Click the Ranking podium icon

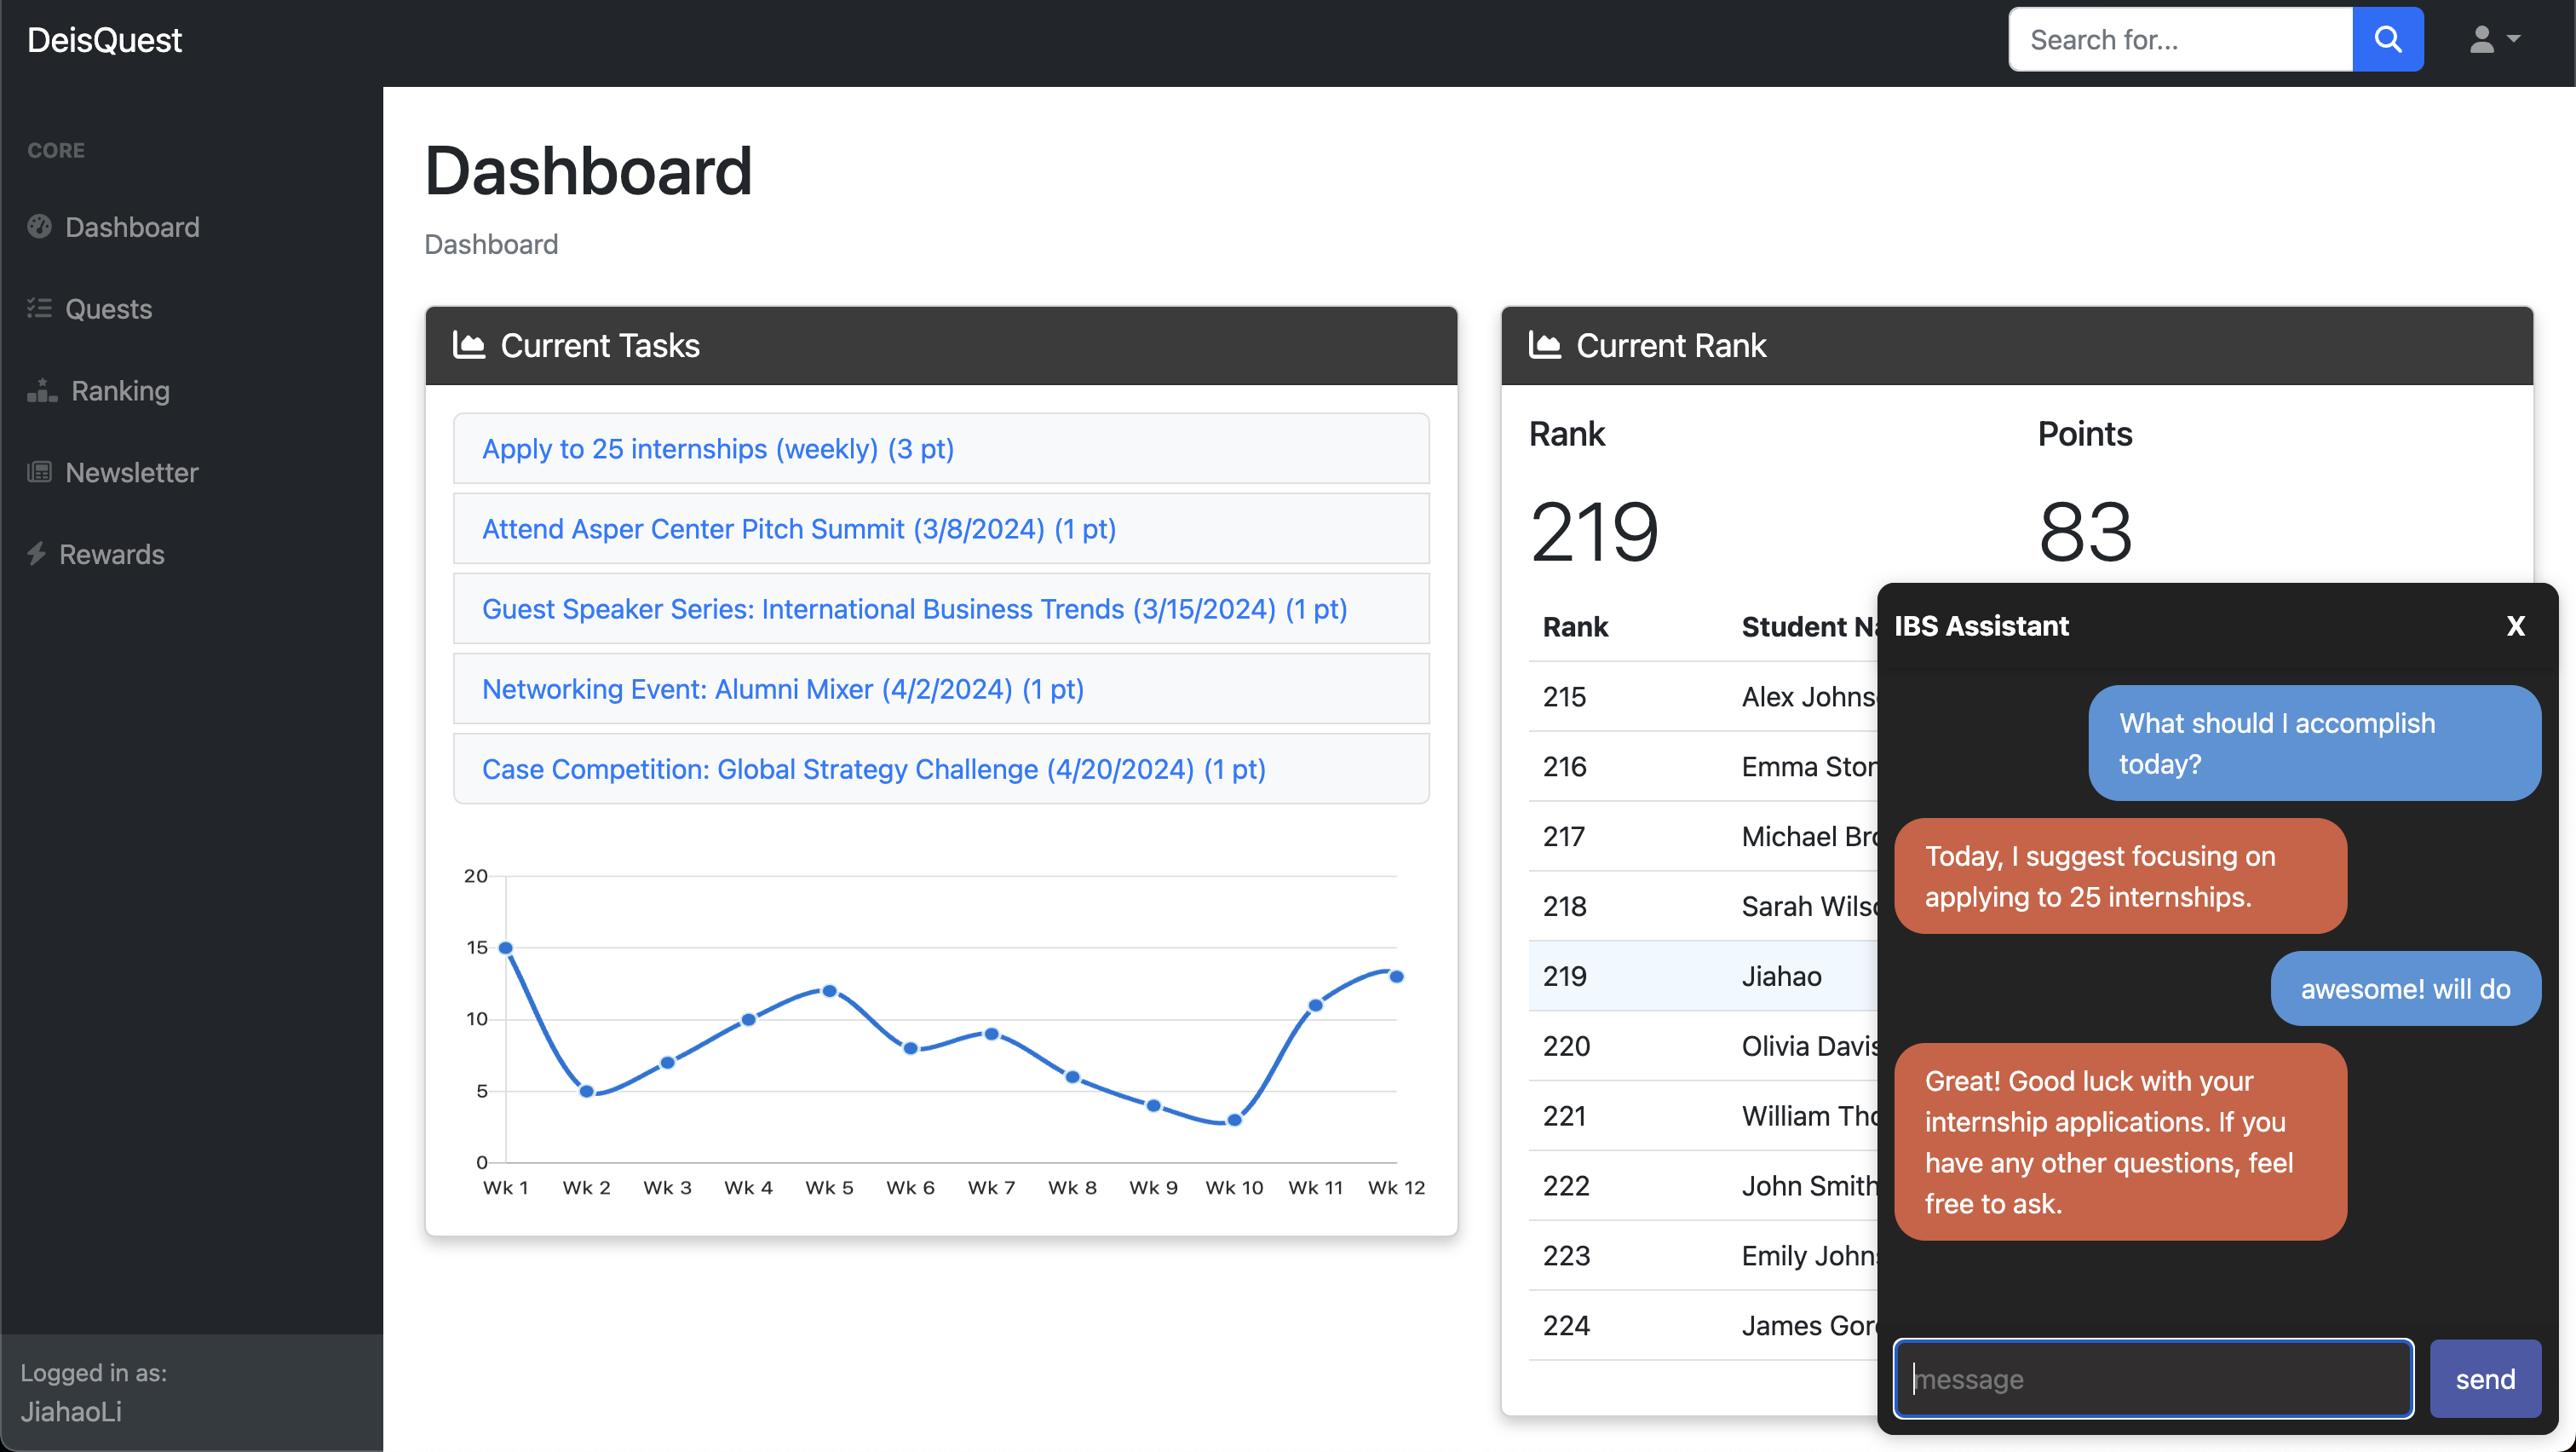pos(41,390)
